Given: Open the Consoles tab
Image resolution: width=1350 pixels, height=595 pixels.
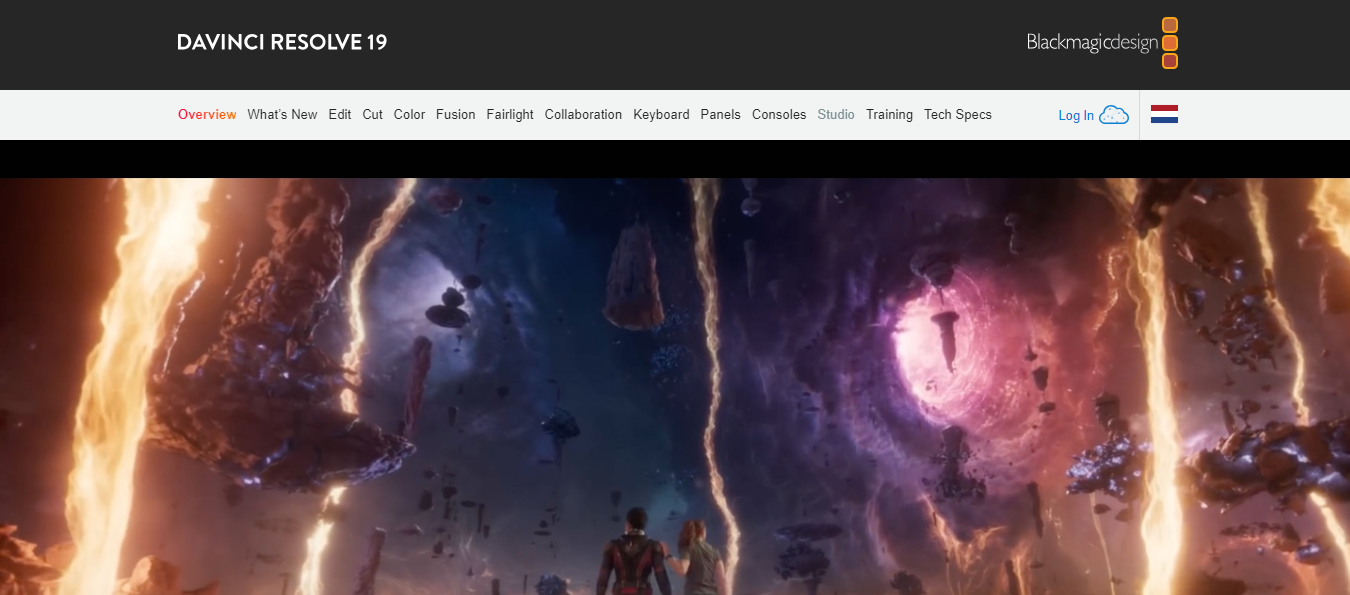Looking at the screenshot, I should 779,115.
